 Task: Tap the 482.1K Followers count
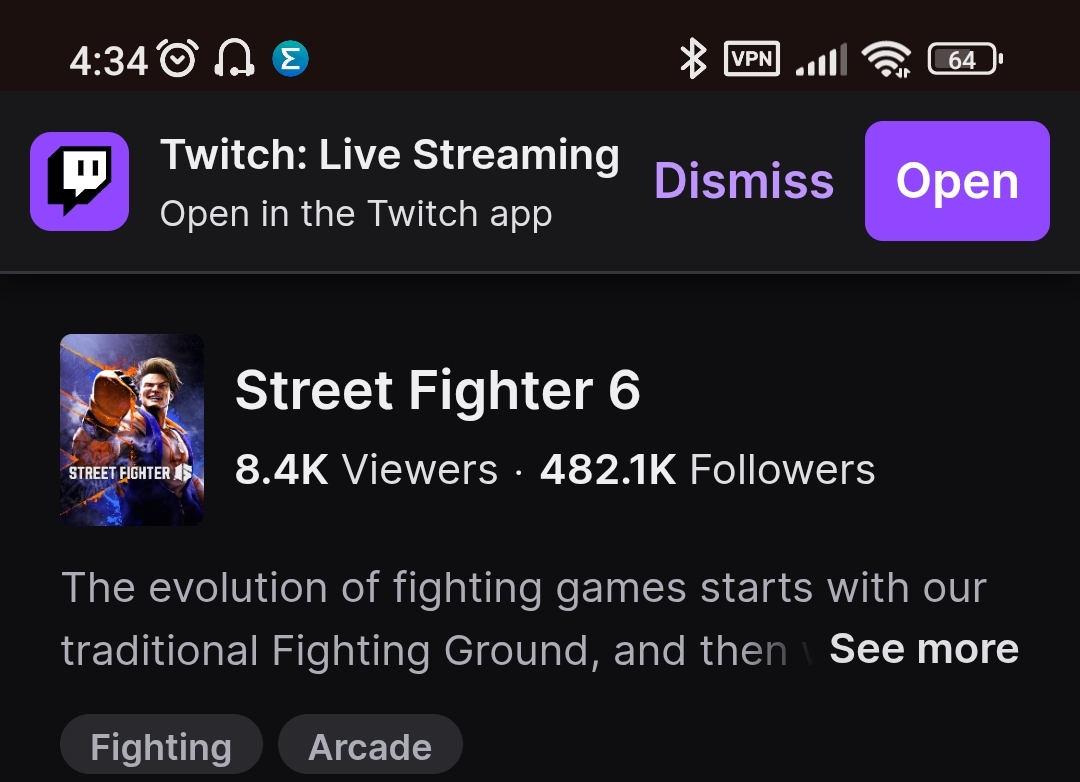coord(707,469)
